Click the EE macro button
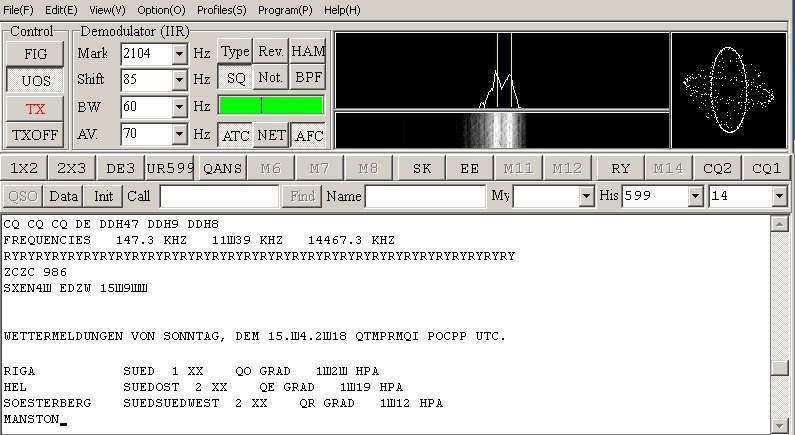The width and height of the screenshot is (795, 435). pyautogui.click(x=469, y=168)
